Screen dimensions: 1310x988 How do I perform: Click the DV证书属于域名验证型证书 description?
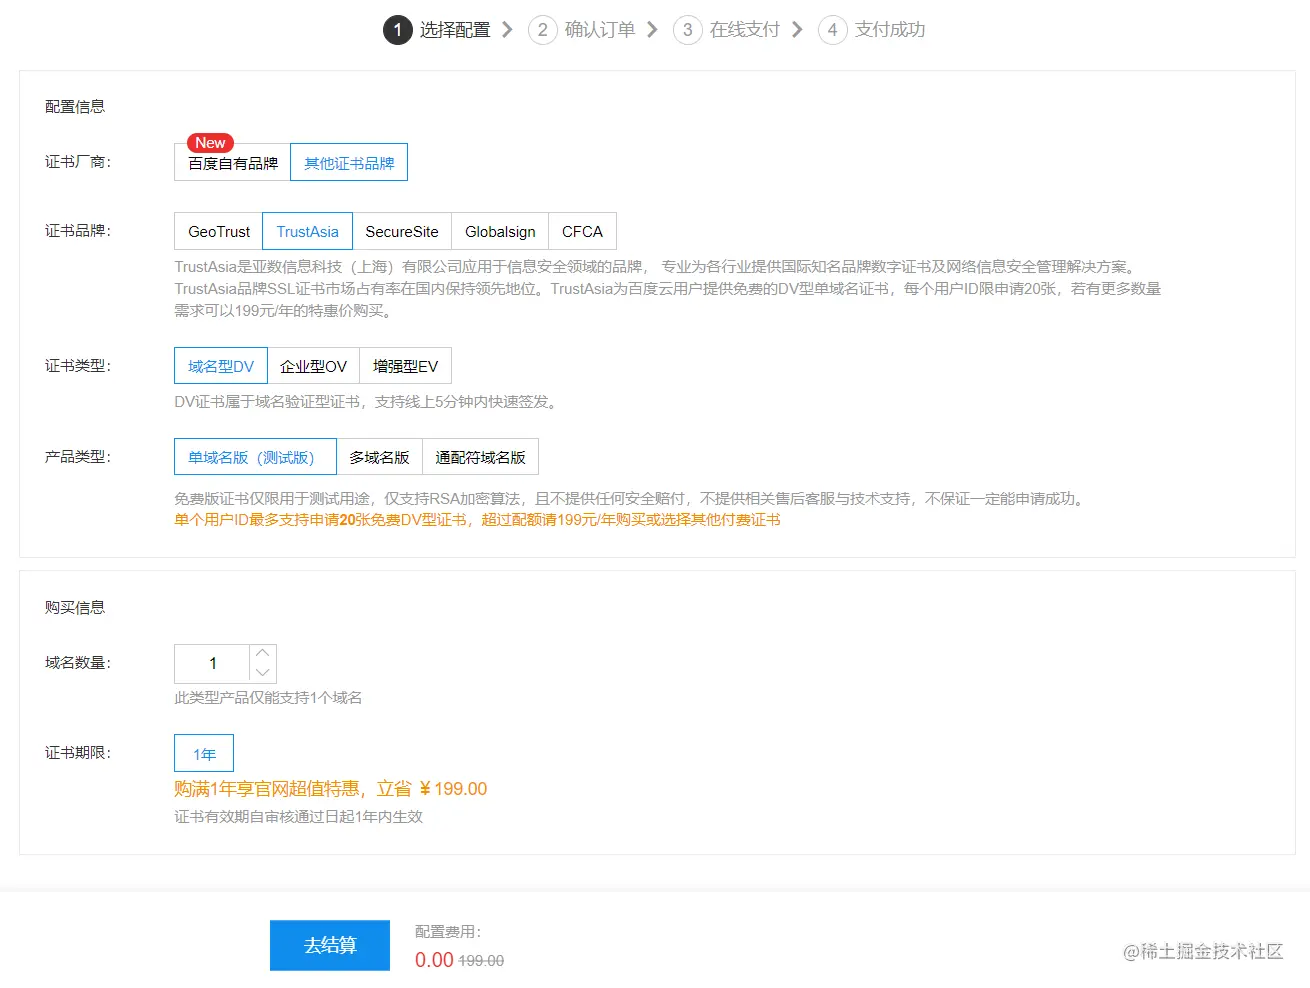[x=366, y=402]
